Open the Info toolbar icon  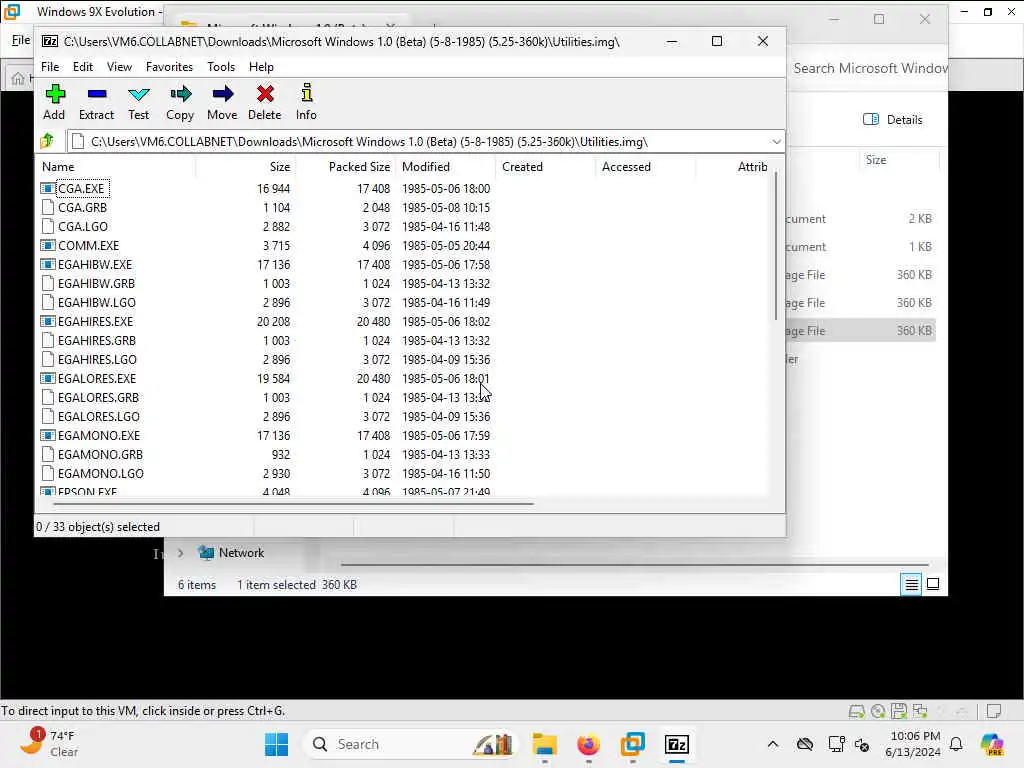306,102
